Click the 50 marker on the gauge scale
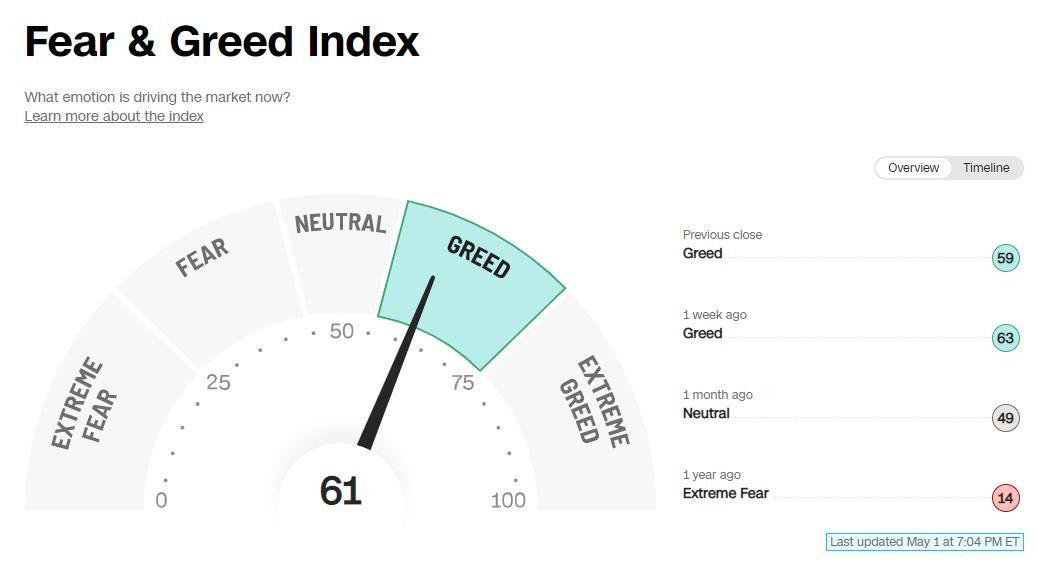This screenshot has width=1037, height=573. pyautogui.click(x=342, y=331)
